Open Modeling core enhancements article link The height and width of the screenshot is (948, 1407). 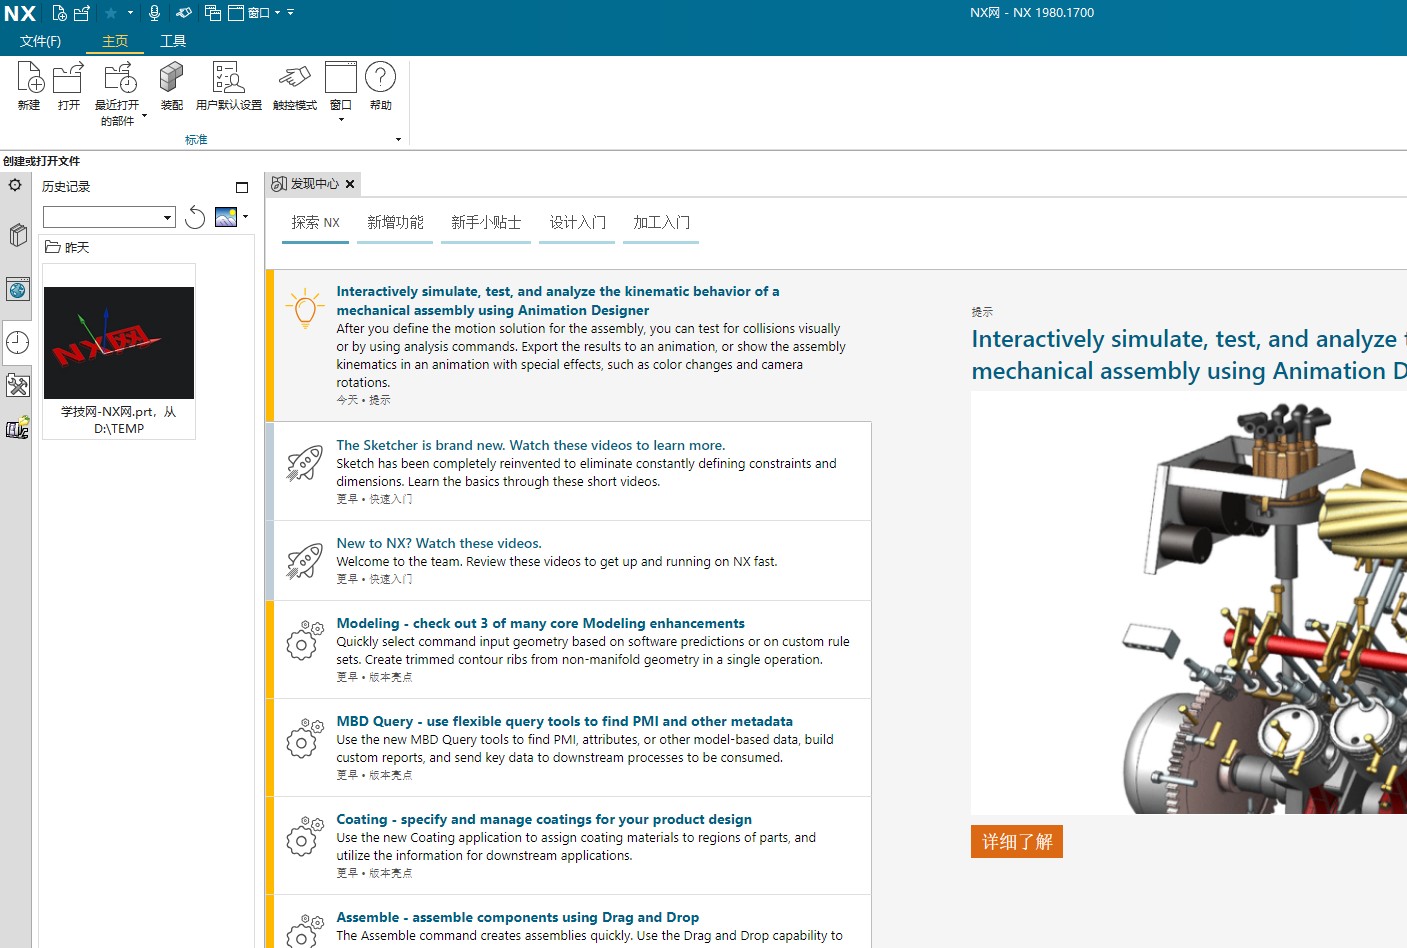tap(541, 623)
